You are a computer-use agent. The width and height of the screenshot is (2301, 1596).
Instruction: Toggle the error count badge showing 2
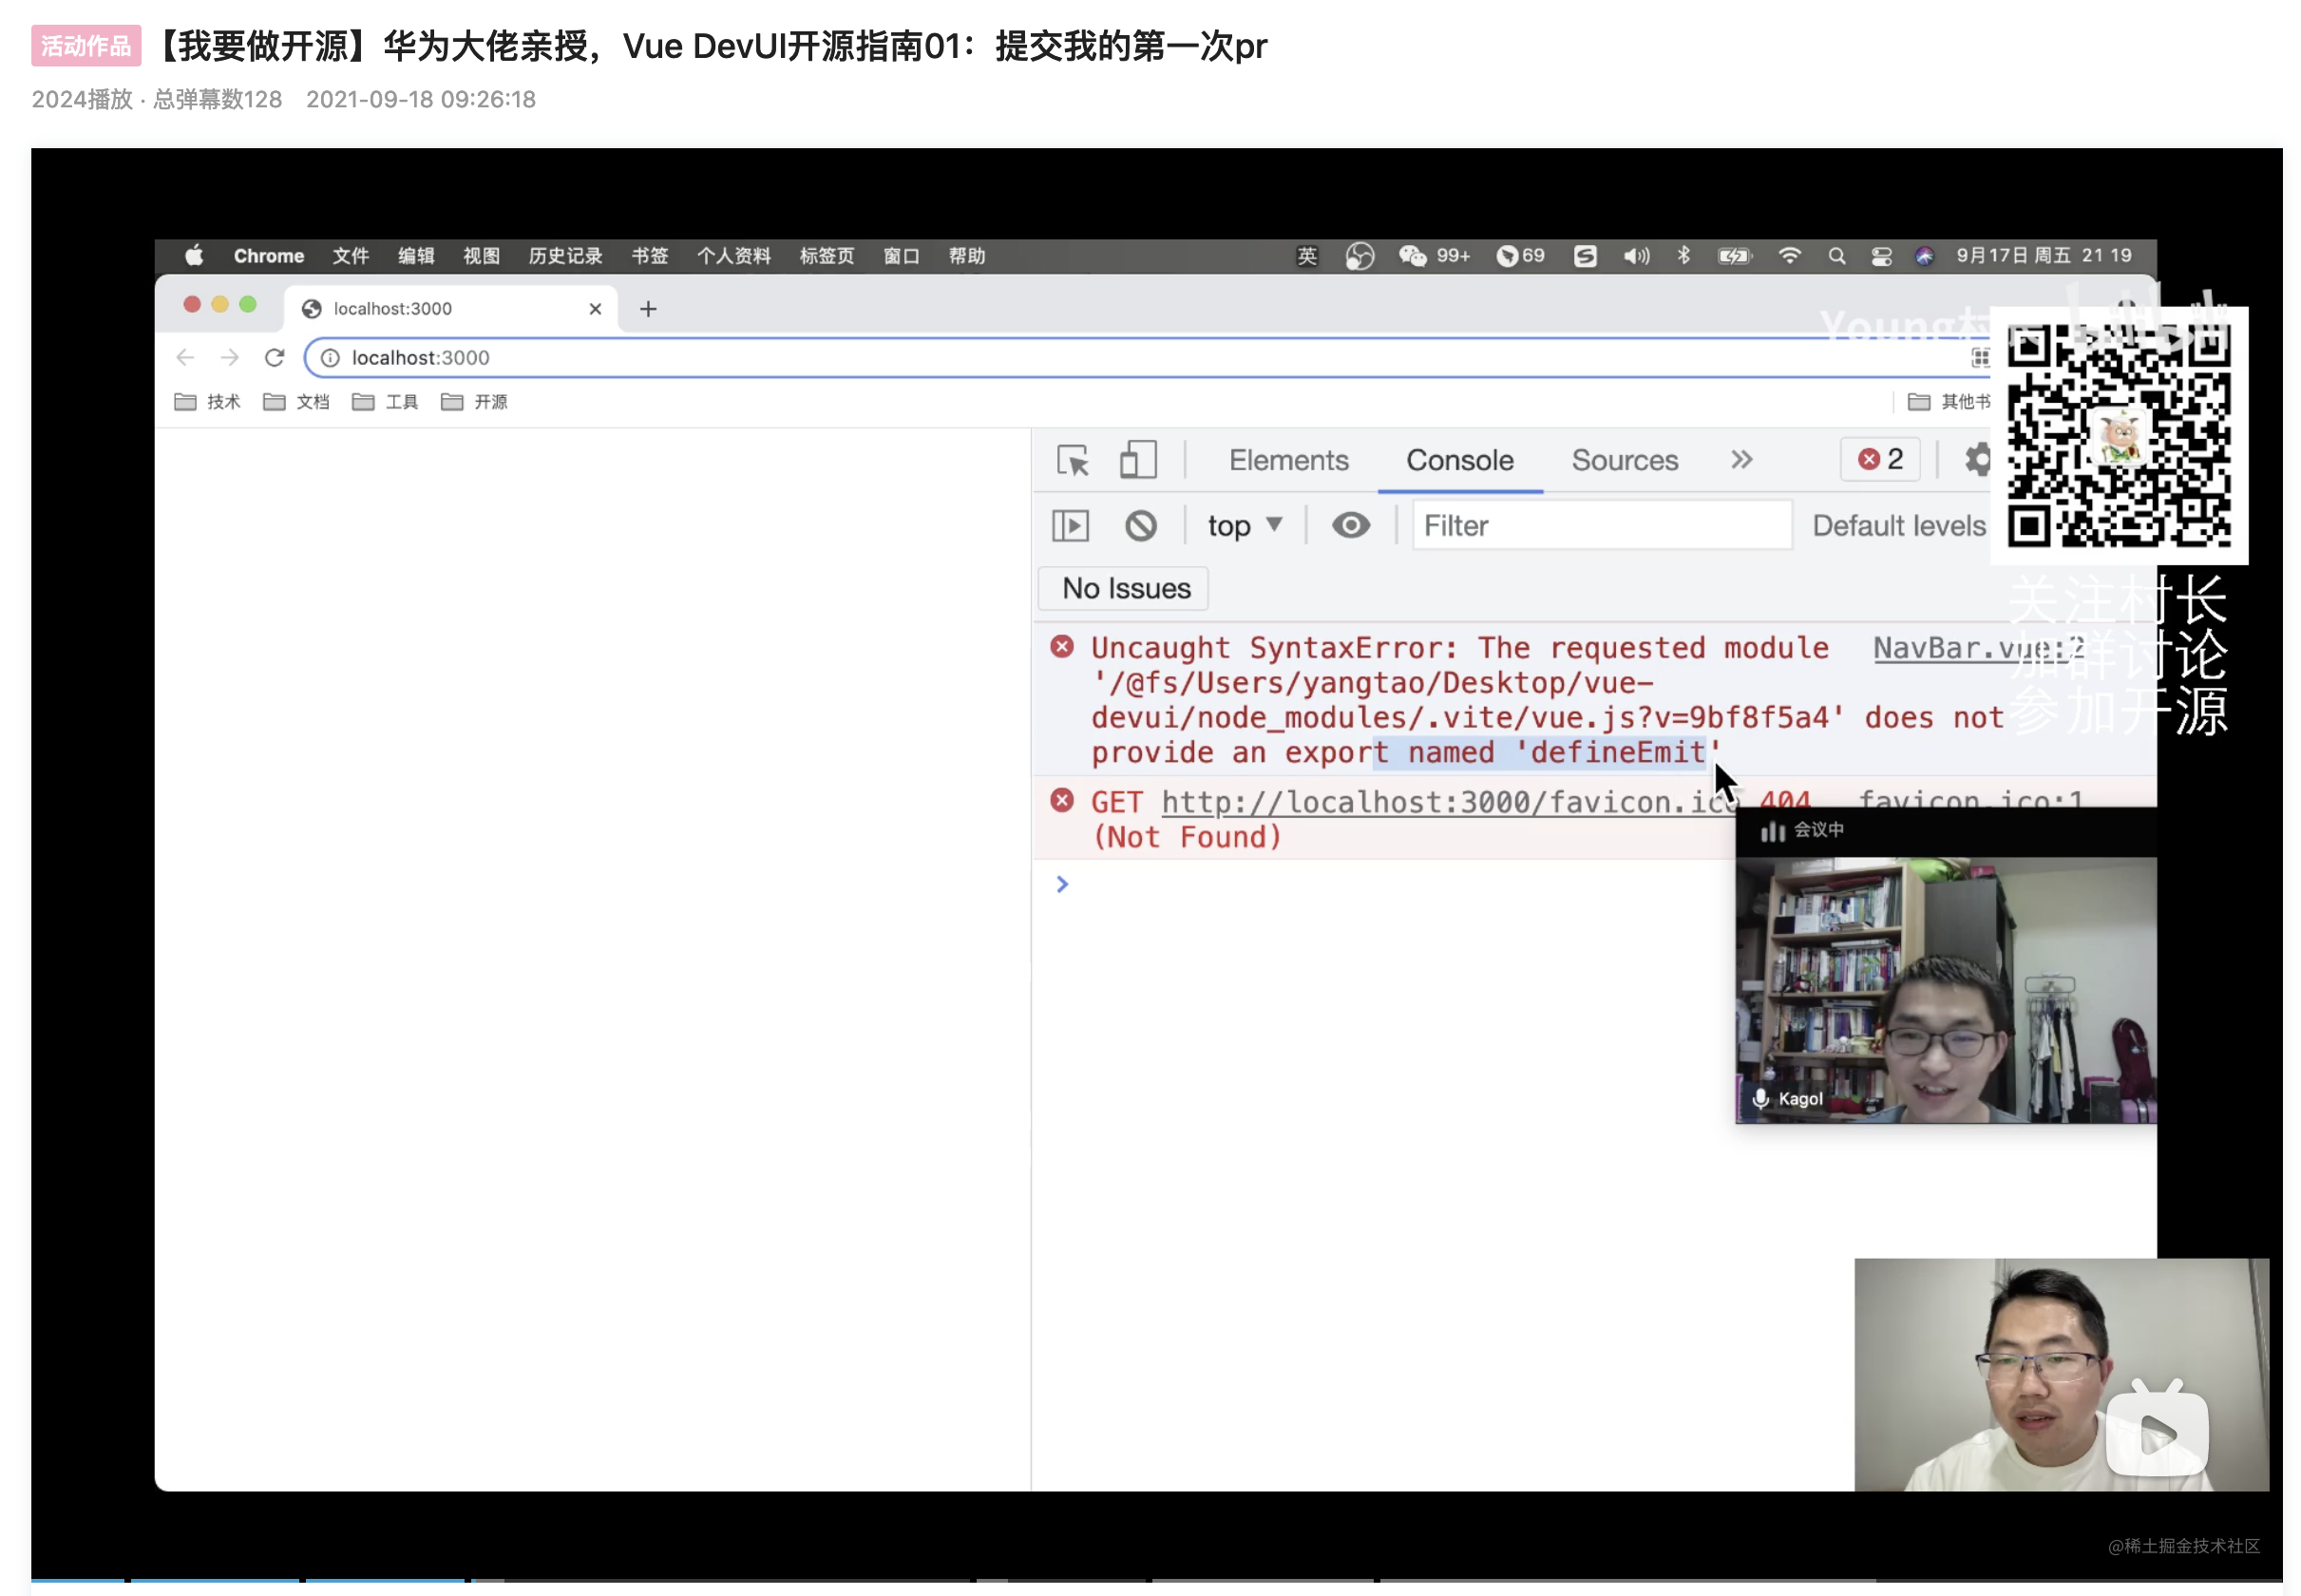tap(1879, 459)
